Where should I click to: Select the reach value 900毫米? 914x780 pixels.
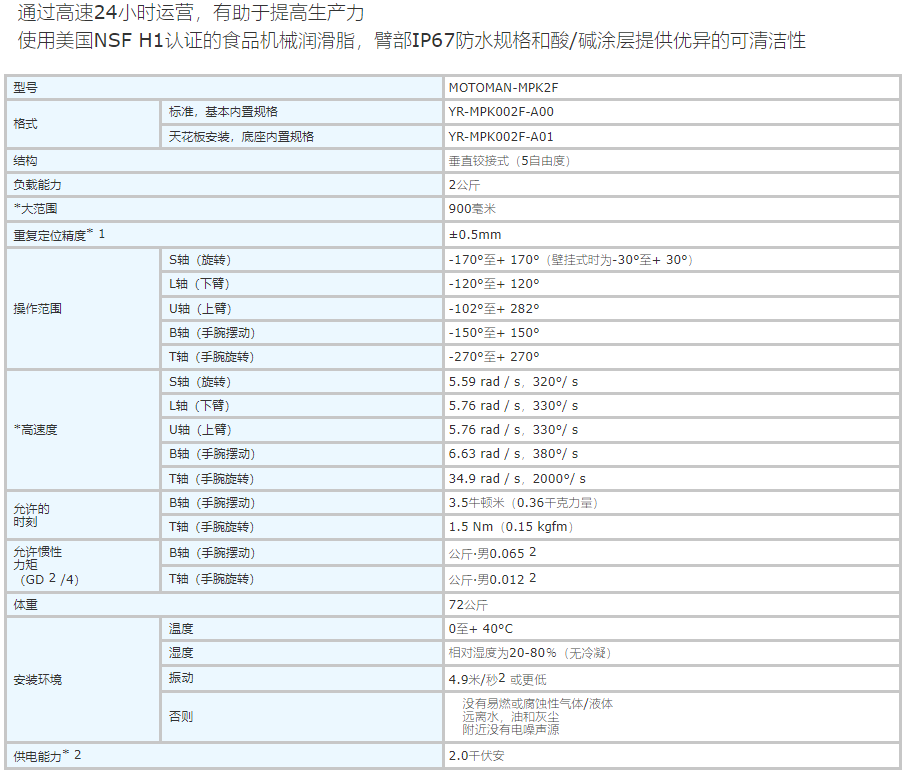click(472, 209)
